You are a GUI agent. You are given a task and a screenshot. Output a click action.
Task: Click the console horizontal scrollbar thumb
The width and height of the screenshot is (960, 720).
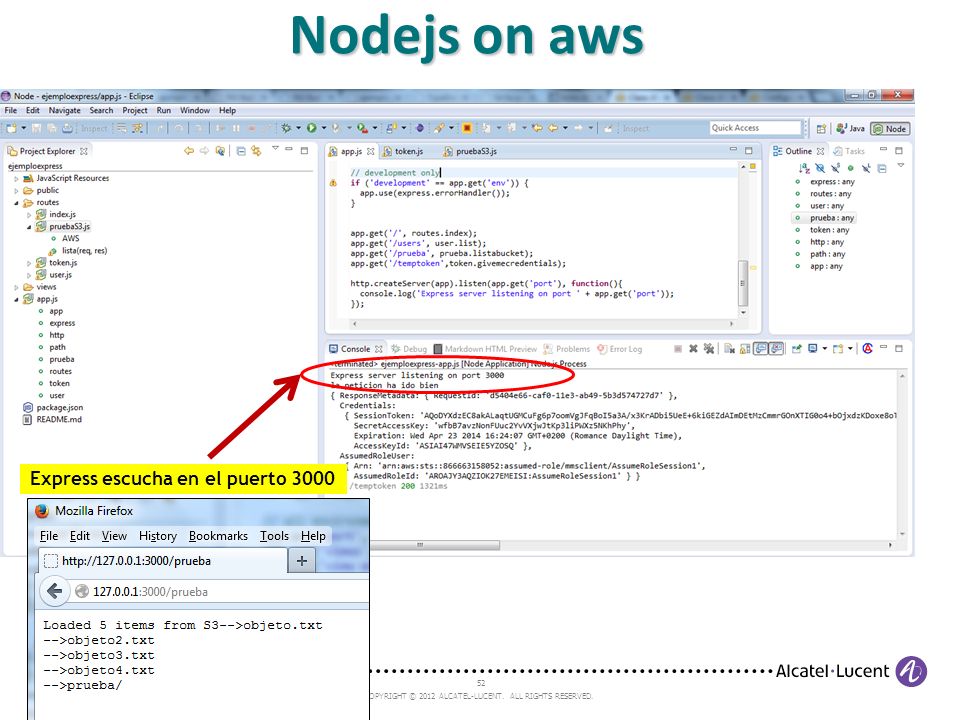coord(435,545)
